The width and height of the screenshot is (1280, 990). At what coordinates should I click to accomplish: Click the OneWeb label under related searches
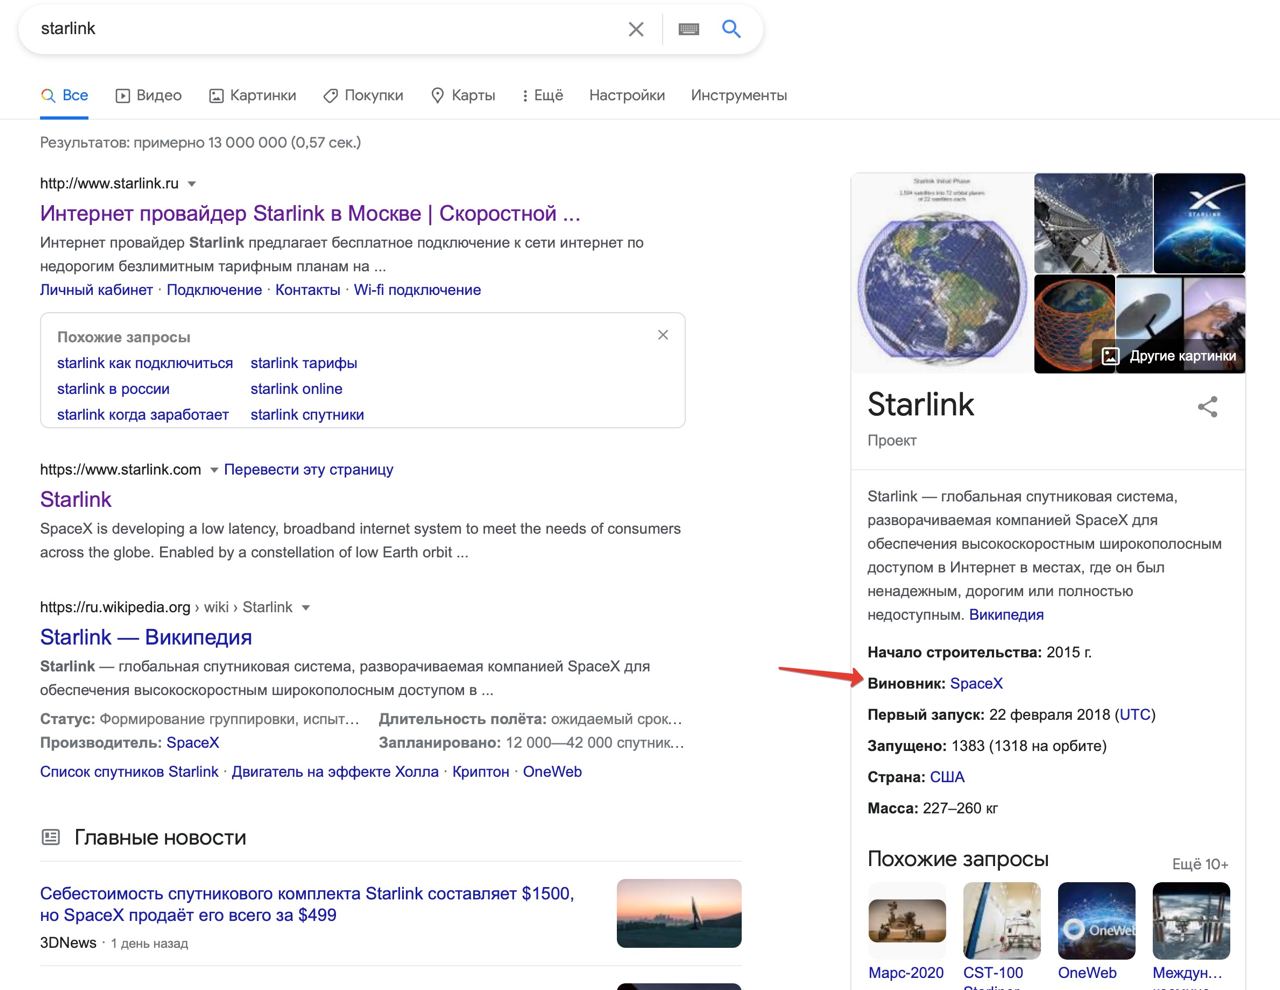point(1087,973)
